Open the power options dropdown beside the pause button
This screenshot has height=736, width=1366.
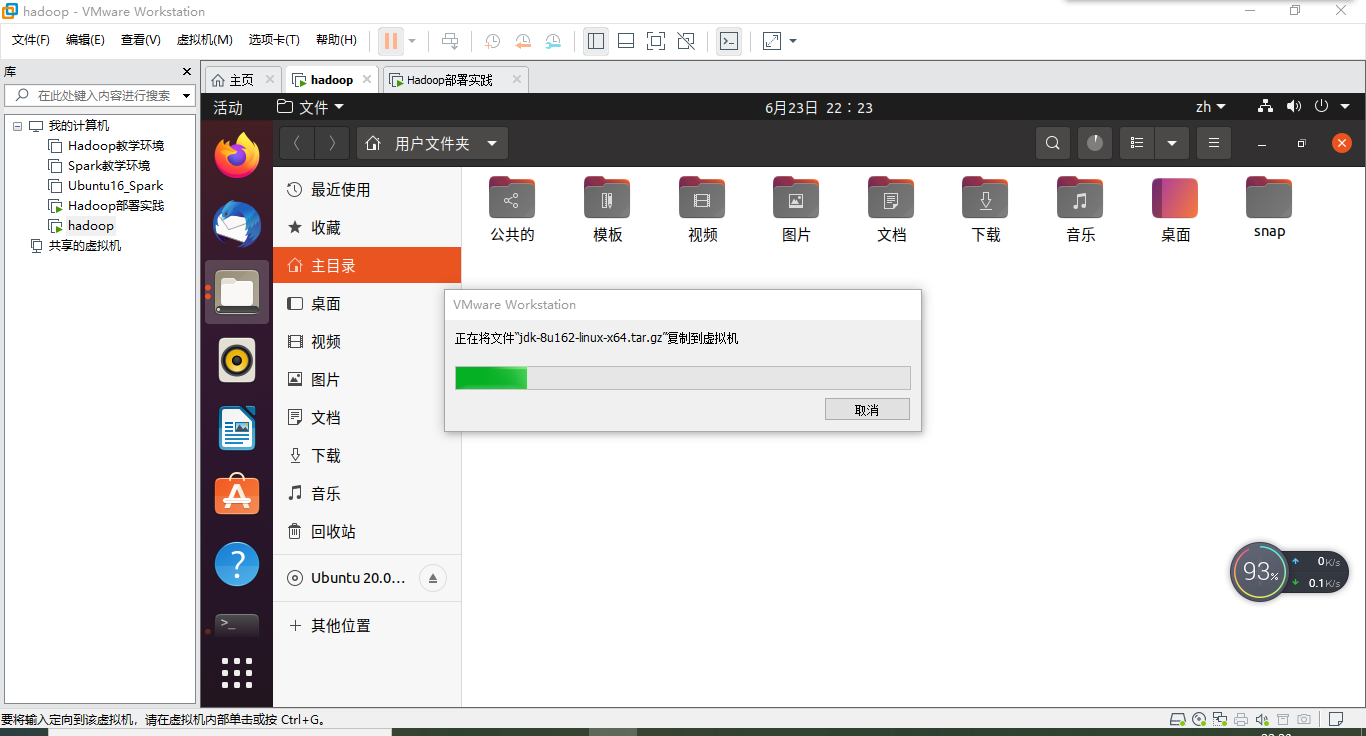pos(412,41)
